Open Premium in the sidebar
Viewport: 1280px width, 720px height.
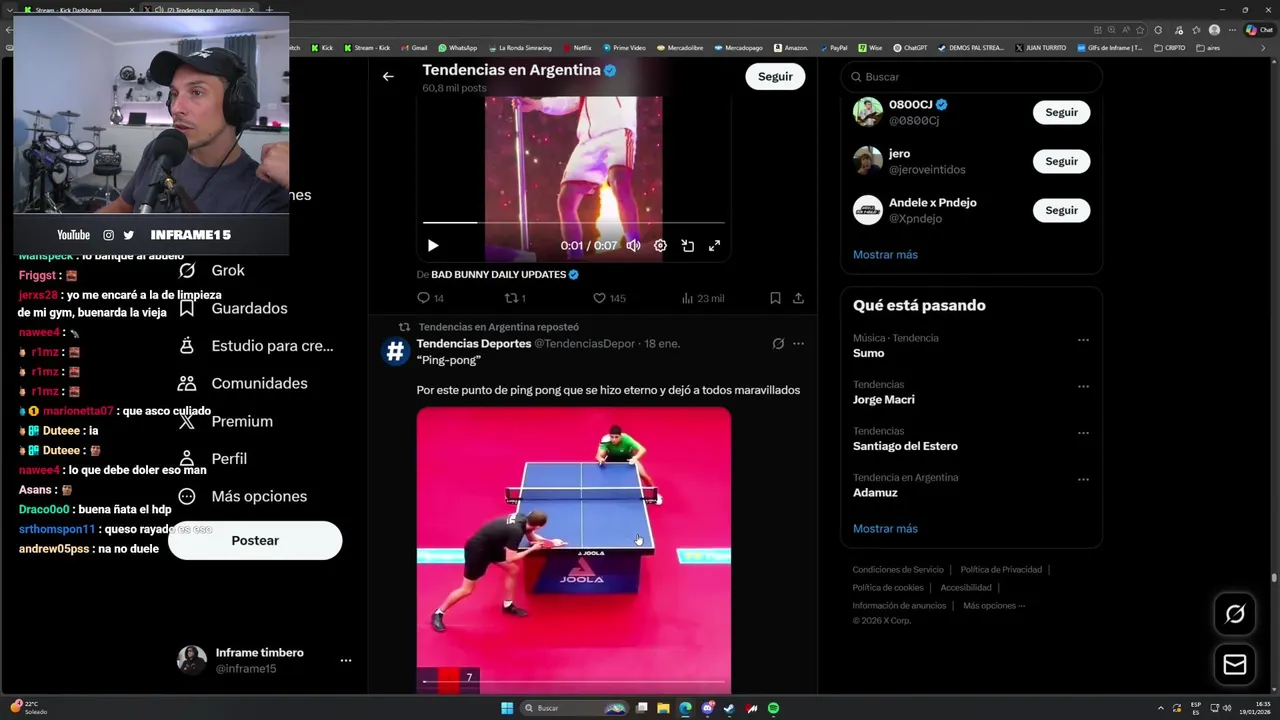tap(225, 421)
